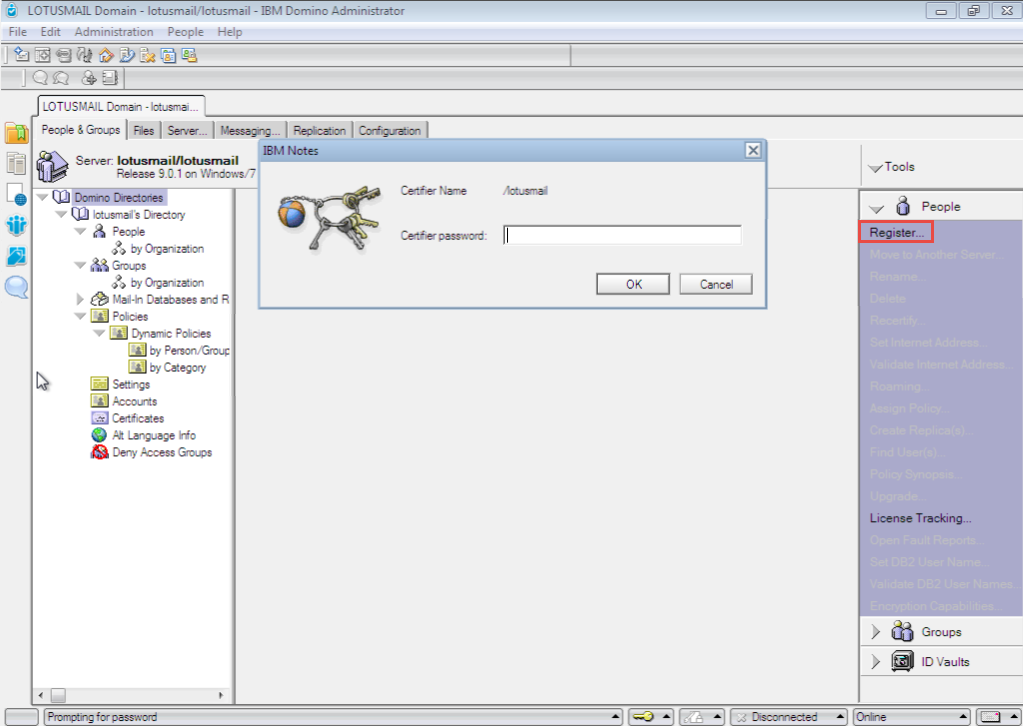
Task: Click the pink-dot mail icon in status bar
Action: [x=990, y=717]
